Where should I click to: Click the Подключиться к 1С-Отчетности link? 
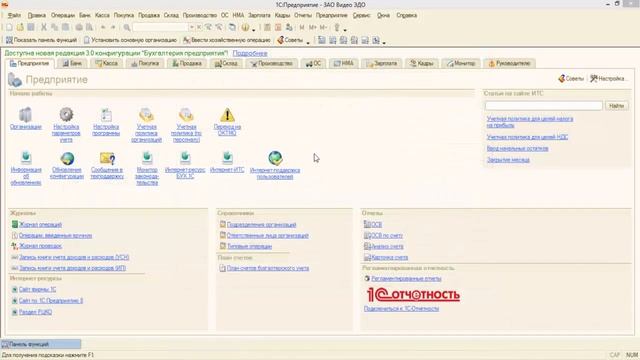pos(401,309)
